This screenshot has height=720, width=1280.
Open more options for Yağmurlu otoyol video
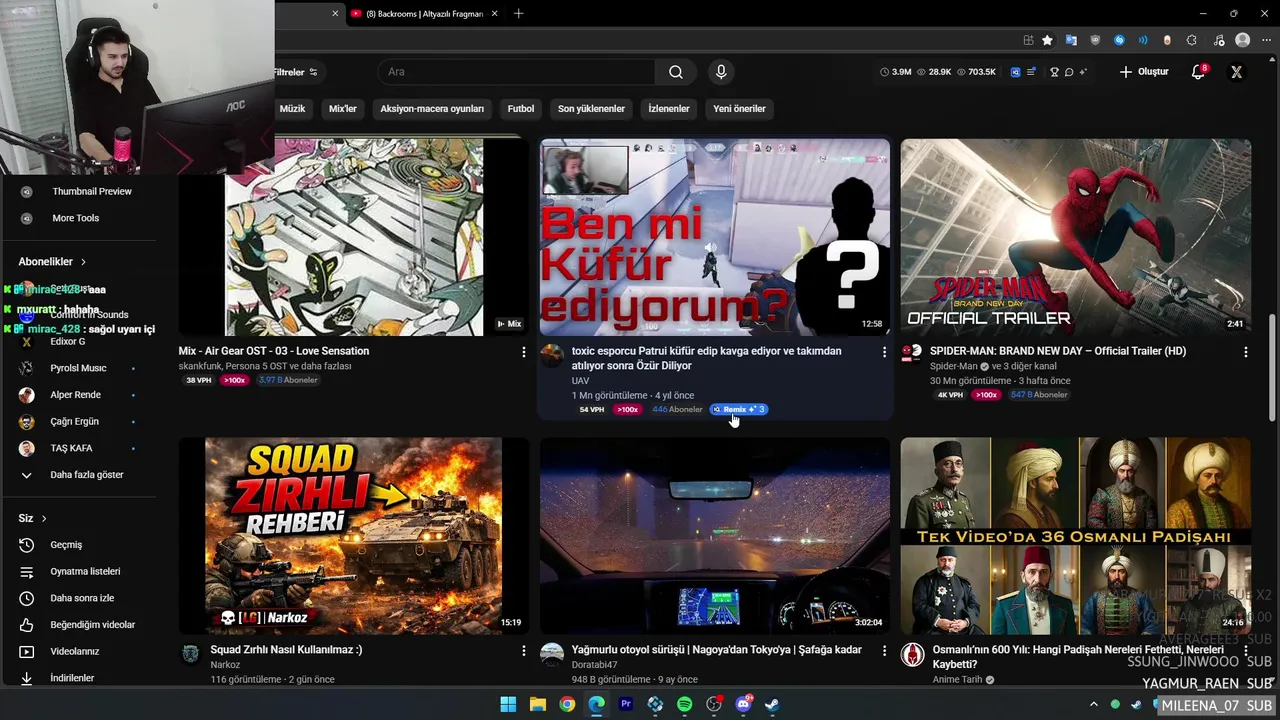[884, 651]
